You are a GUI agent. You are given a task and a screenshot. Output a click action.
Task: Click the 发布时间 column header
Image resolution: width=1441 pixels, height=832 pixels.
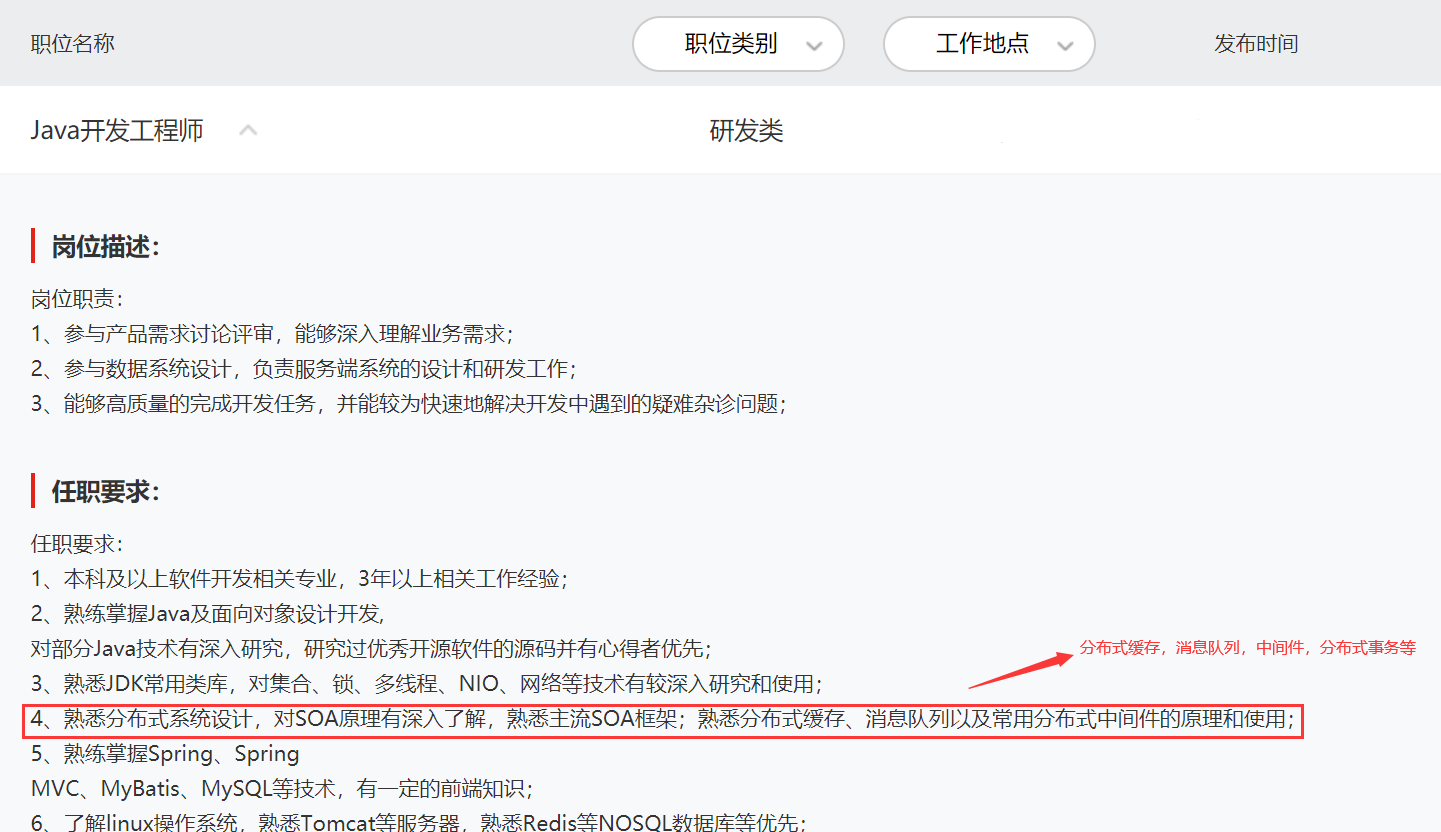pyautogui.click(x=1256, y=44)
